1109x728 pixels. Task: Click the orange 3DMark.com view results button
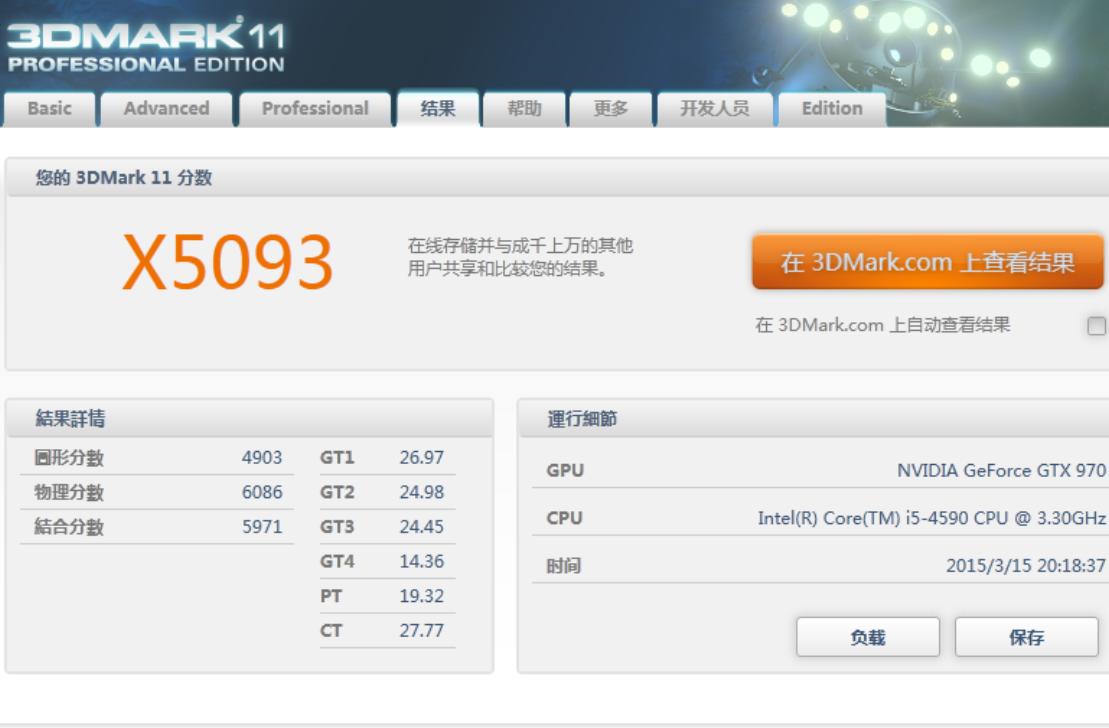(927, 262)
